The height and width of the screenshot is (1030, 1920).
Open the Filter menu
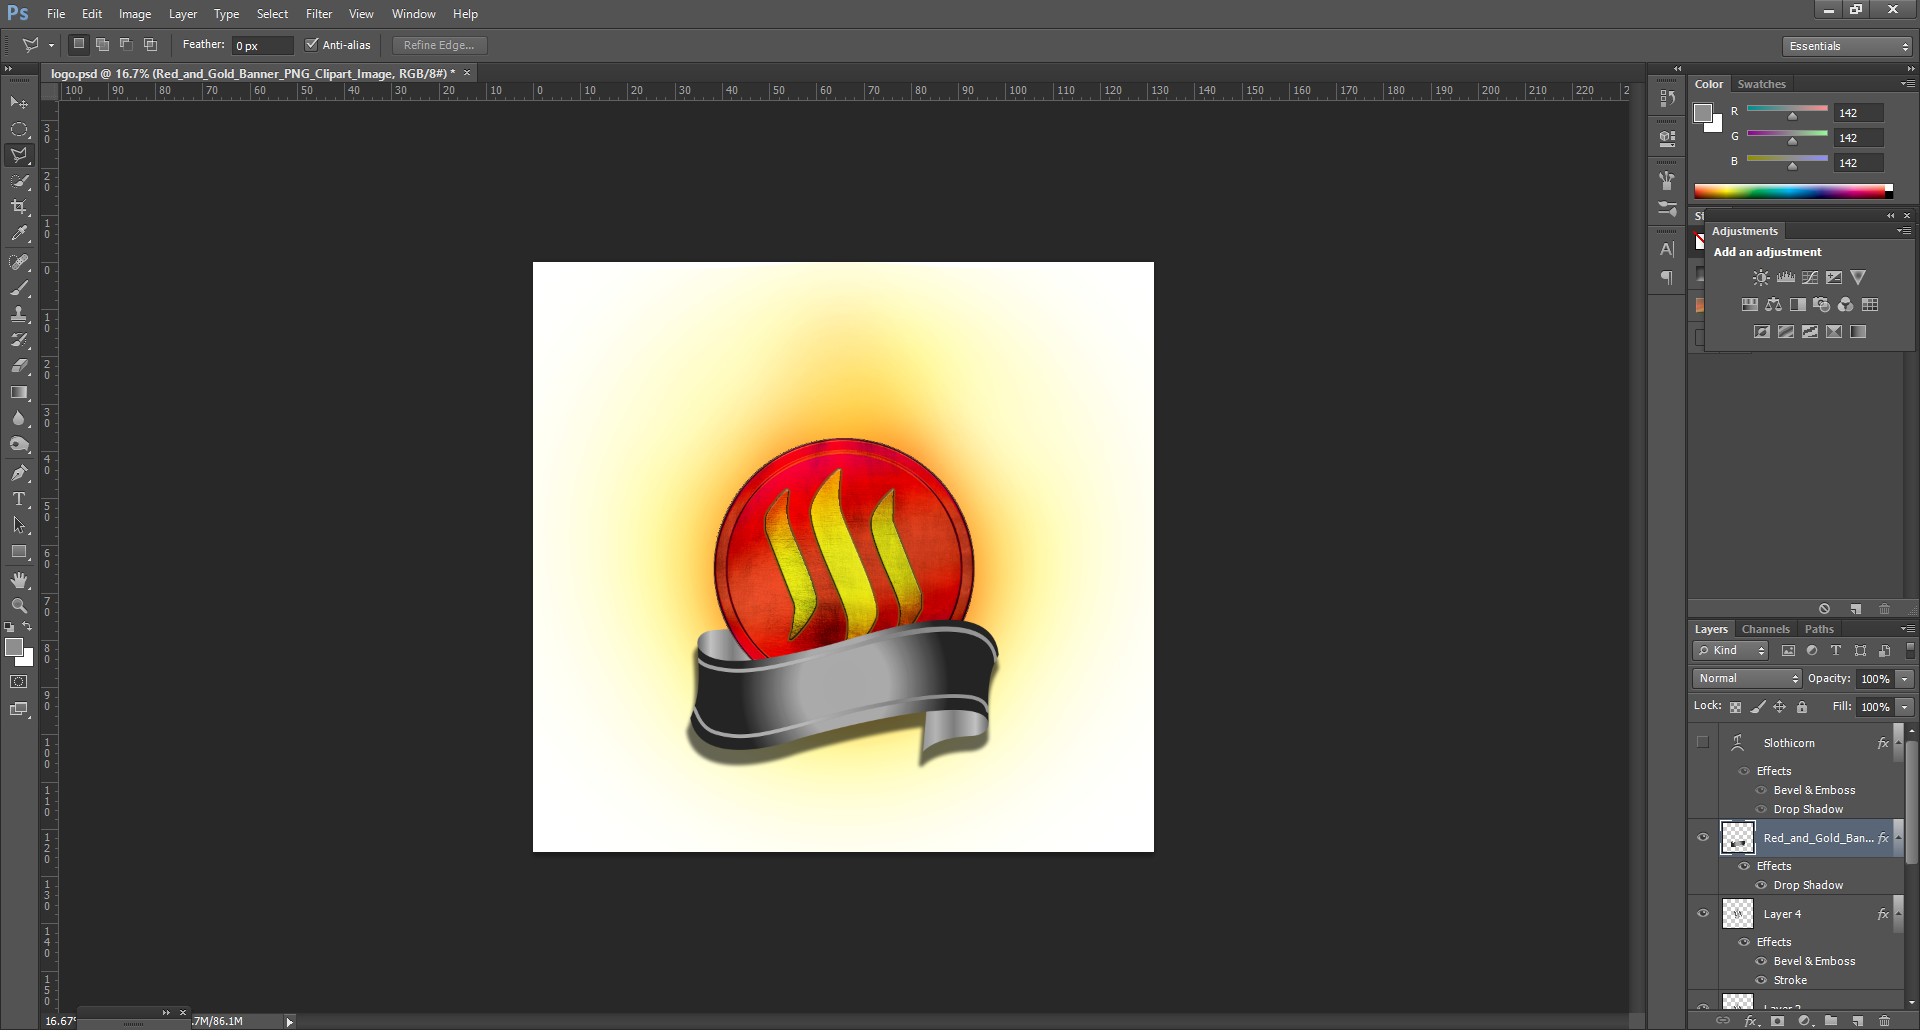pos(319,14)
